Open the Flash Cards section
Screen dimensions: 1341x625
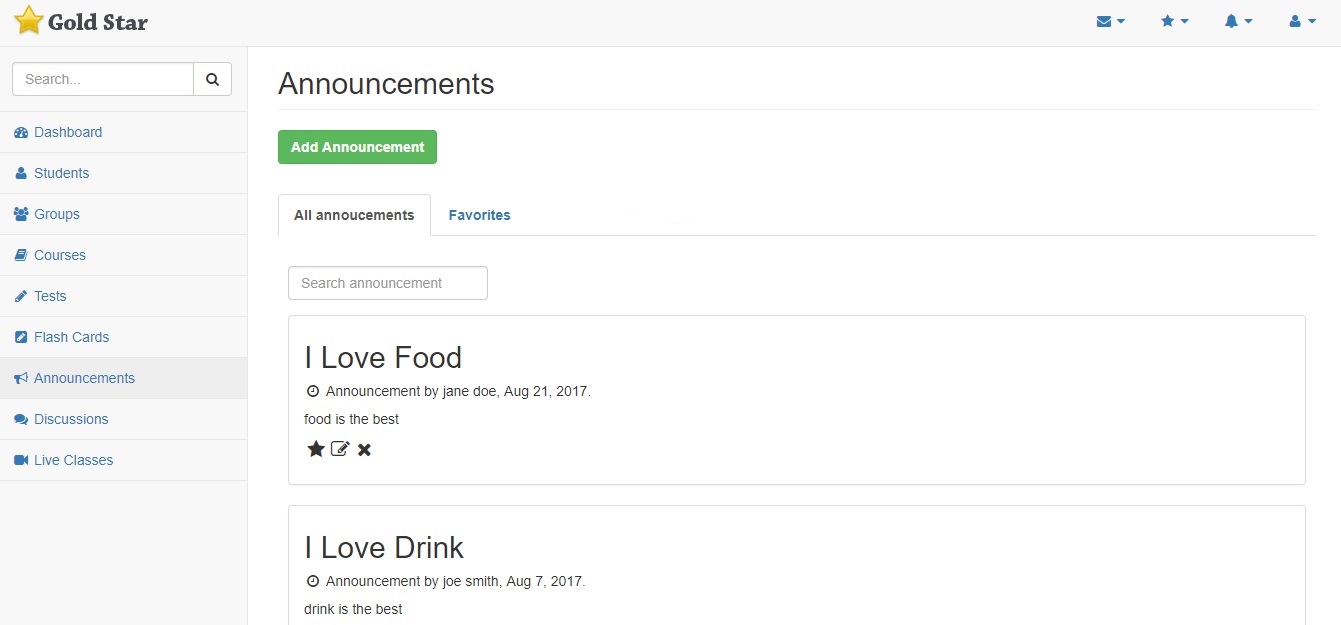pyautogui.click(x=71, y=337)
